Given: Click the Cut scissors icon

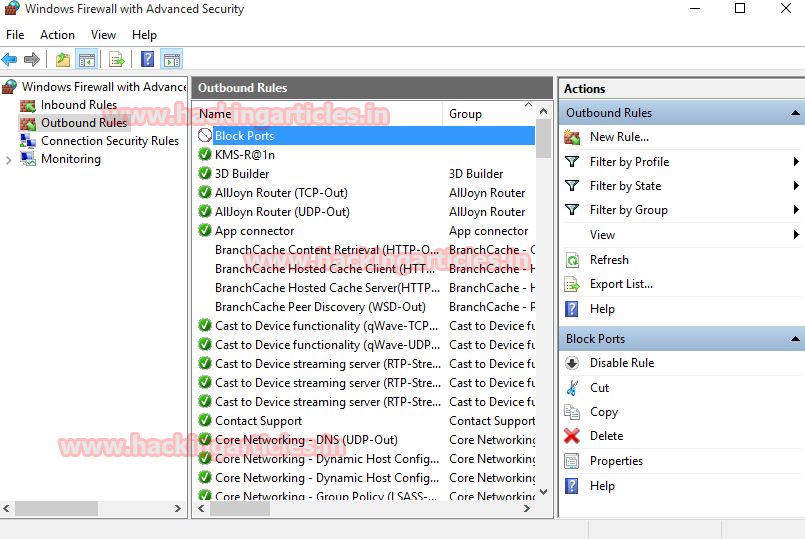Looking at the screenshot, I should click(572, 388).
